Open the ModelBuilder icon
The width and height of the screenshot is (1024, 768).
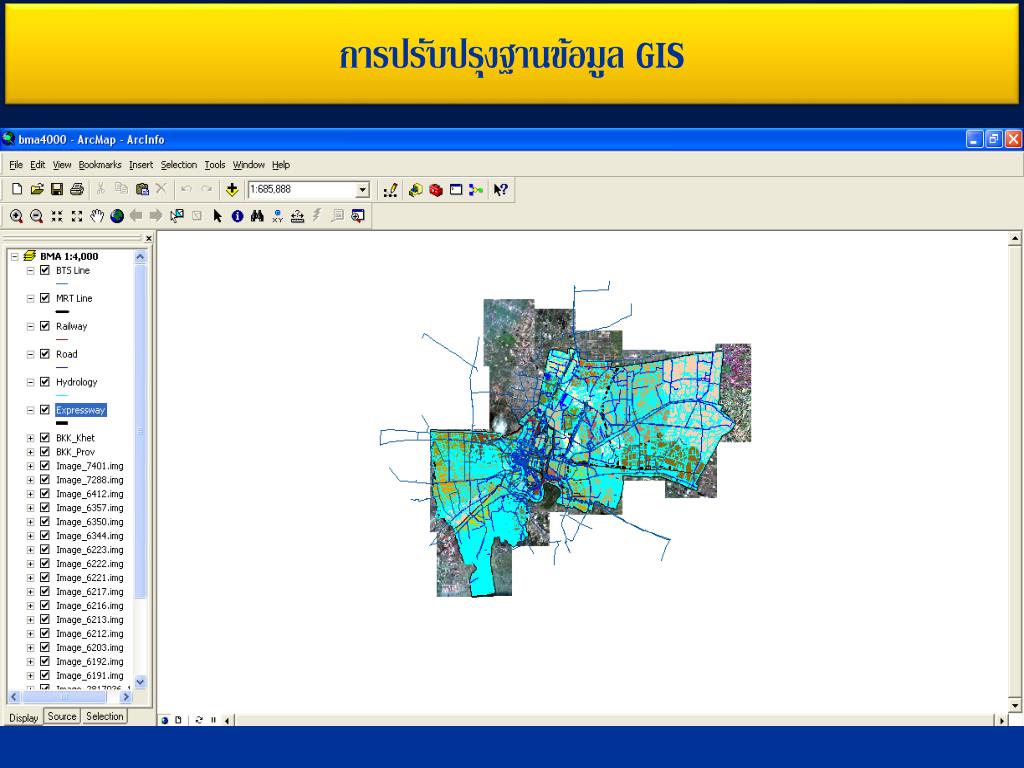click(476, 190)
